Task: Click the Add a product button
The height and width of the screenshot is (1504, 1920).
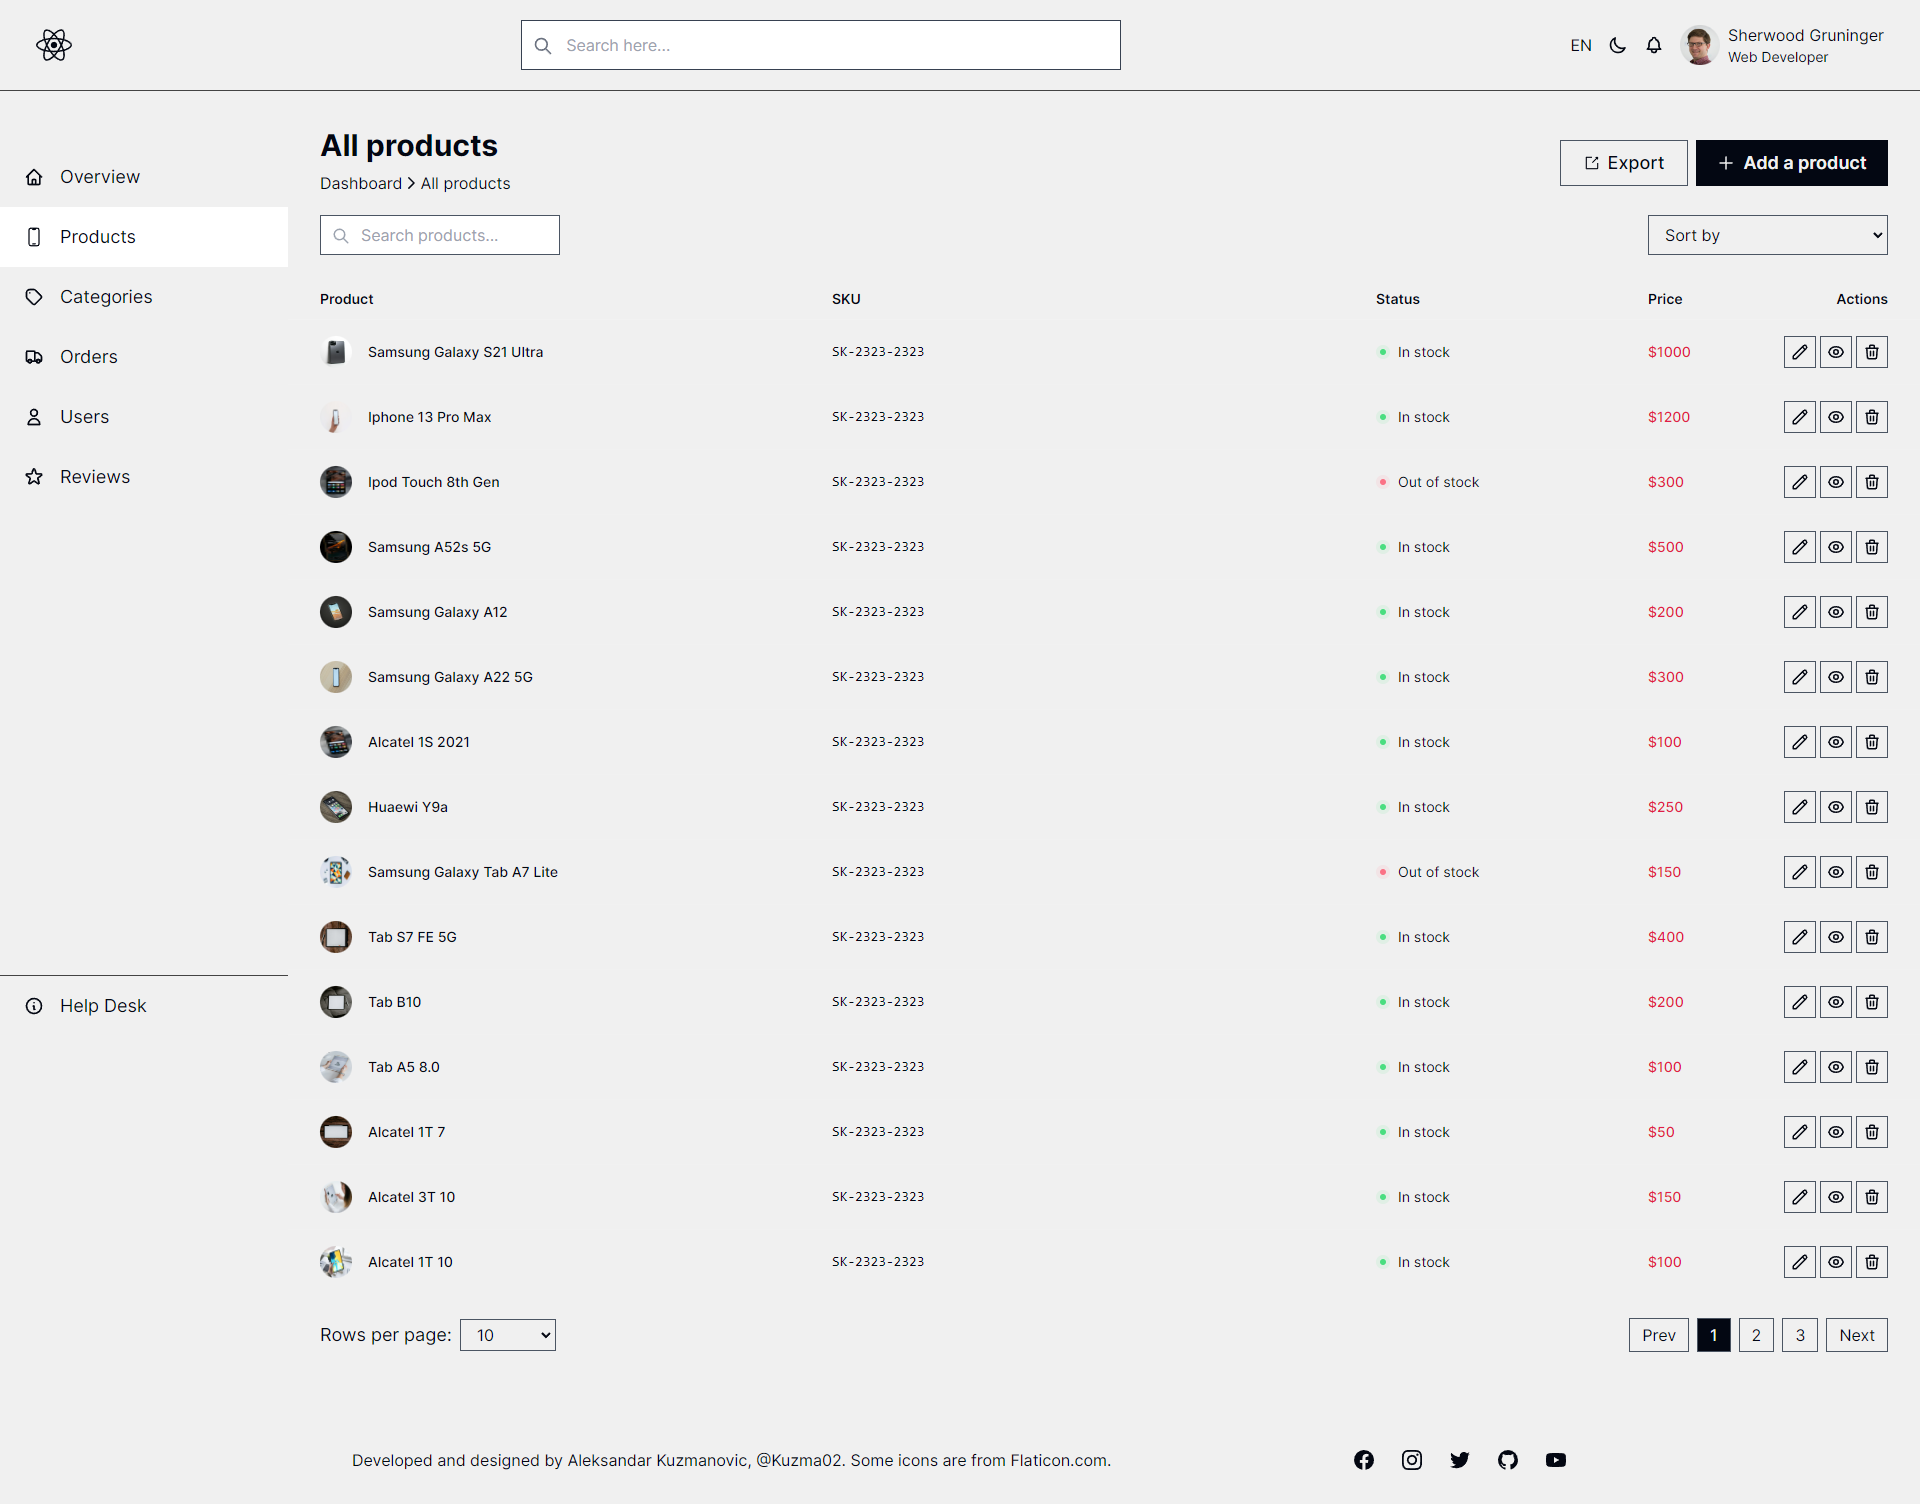Action: (1792, 162)
